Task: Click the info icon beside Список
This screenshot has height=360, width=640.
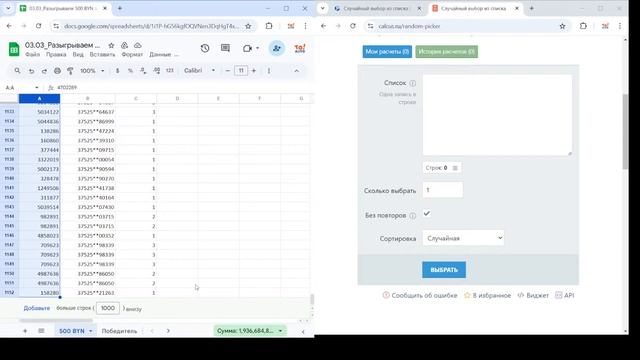Action: pyautogui.click(x=413, y=83)
